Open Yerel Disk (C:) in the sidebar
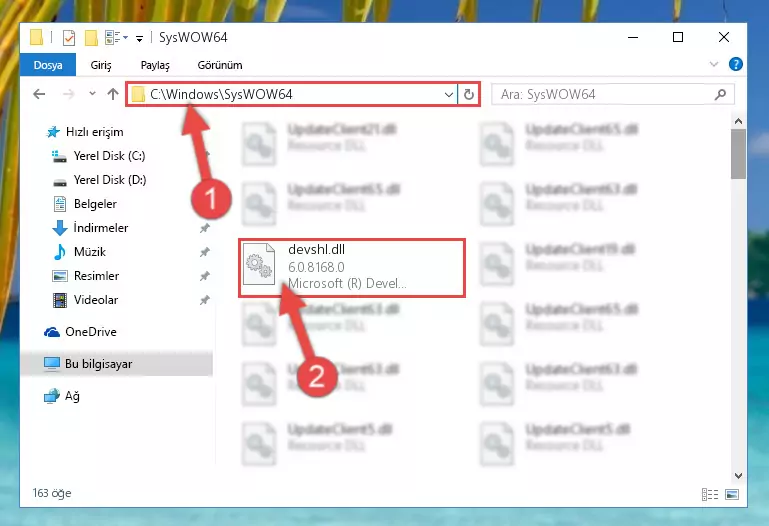The height and width of the screenshot is (526, 769). click(109, 156)
